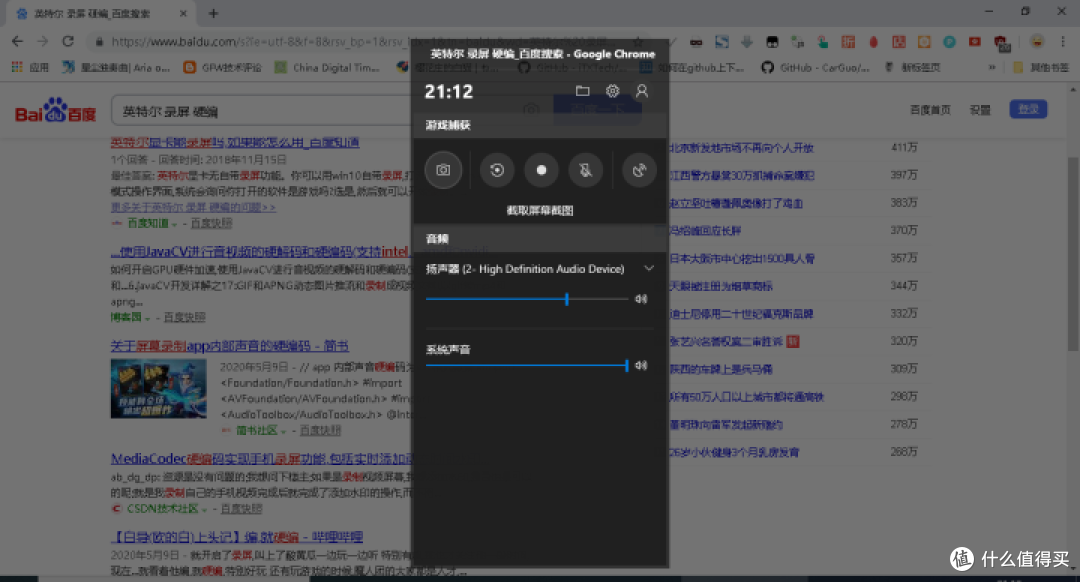Click the blue Baidu login button
Screen dimensions: 1080x582
click(1028, 109)
